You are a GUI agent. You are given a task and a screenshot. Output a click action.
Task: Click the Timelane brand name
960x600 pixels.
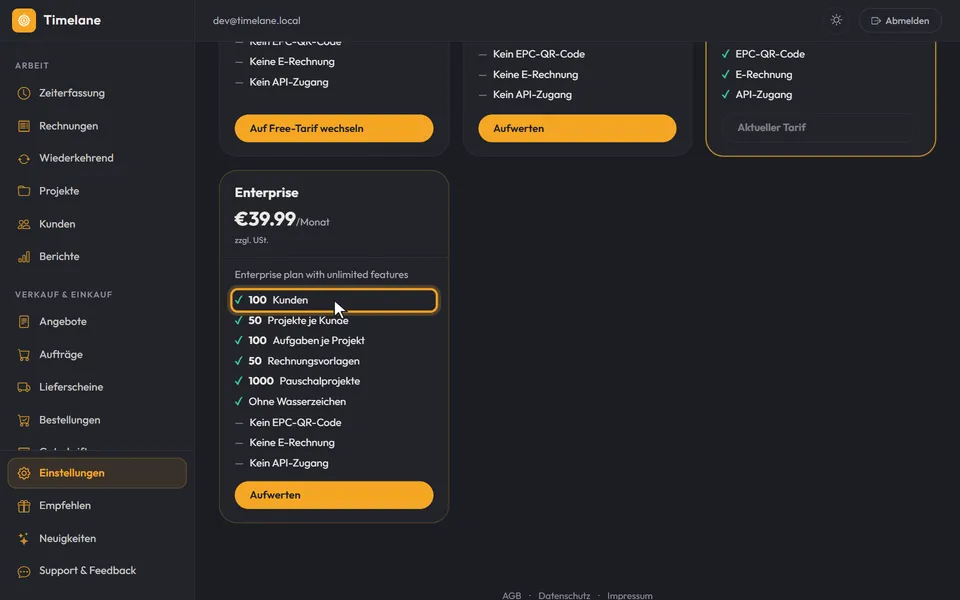click(72, 20)
